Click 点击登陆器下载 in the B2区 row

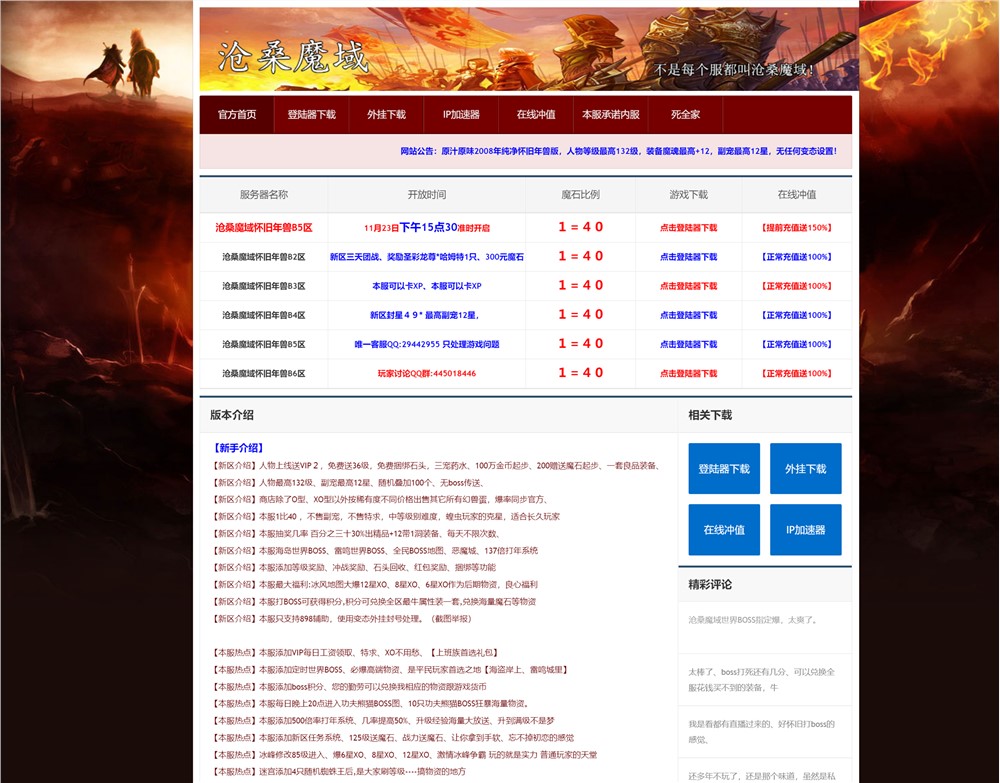point(688,257)
